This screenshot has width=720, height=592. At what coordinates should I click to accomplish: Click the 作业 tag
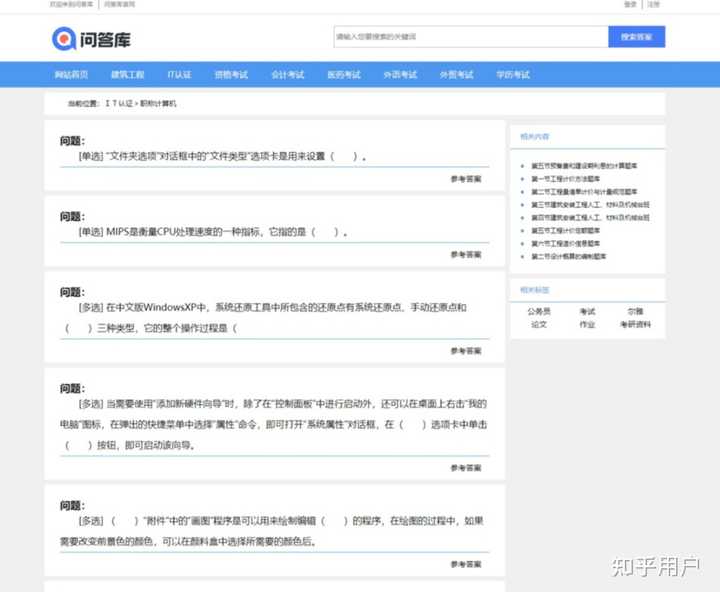click(x=587, y=324)
